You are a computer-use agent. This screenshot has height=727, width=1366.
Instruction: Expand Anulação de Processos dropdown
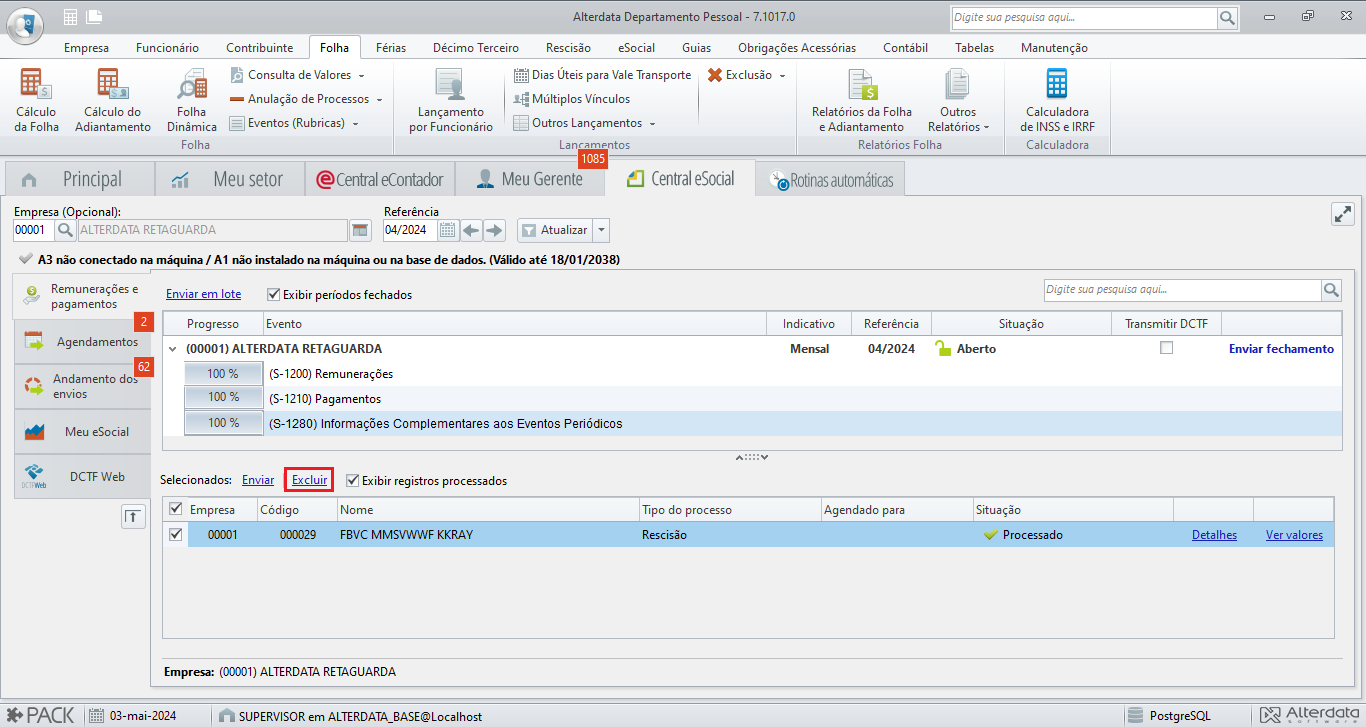pos(379,99)
